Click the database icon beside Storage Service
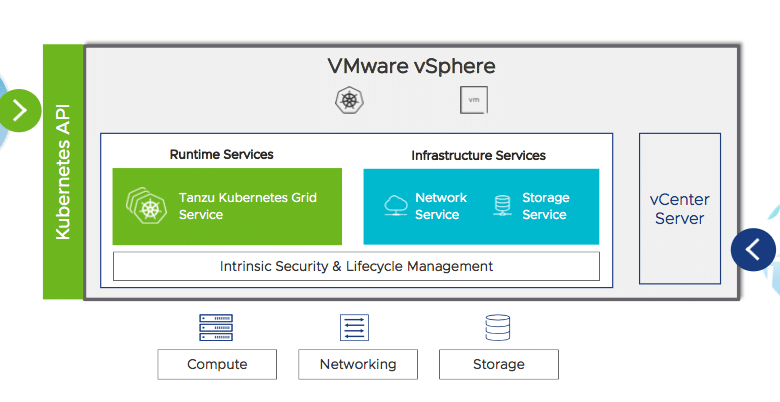 (x=502, y=205)
